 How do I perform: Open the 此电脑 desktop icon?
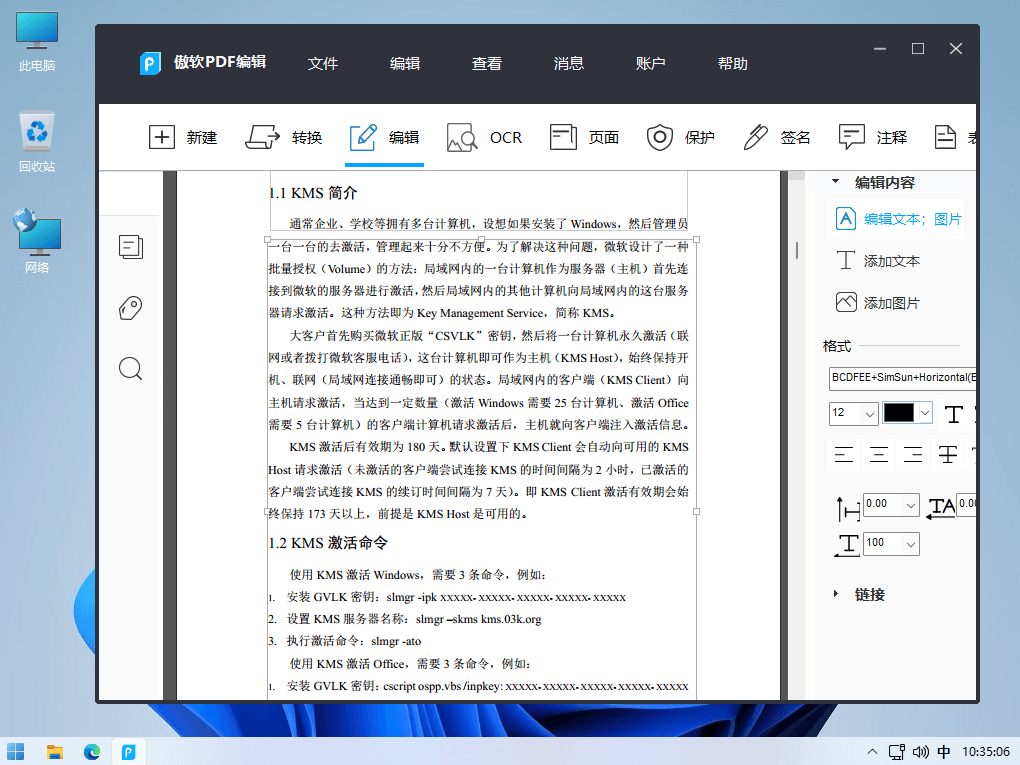point(37,42)
